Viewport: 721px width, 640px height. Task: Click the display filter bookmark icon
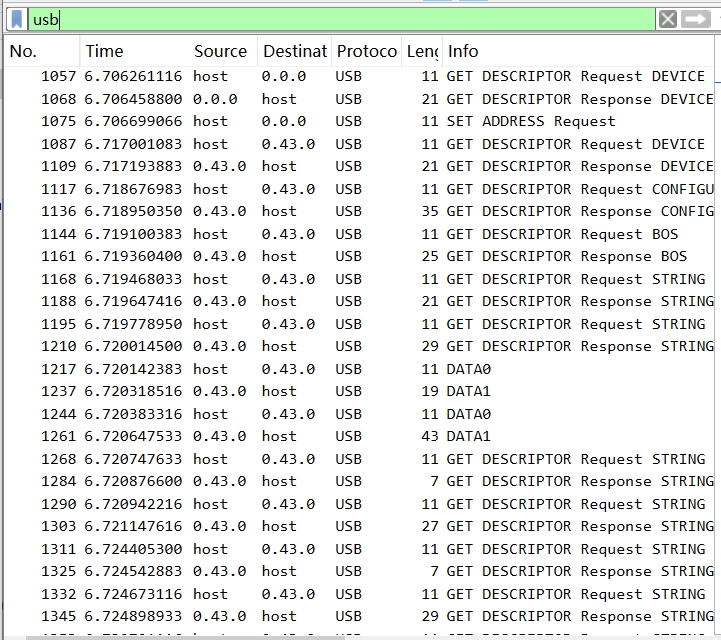[17, 19]
